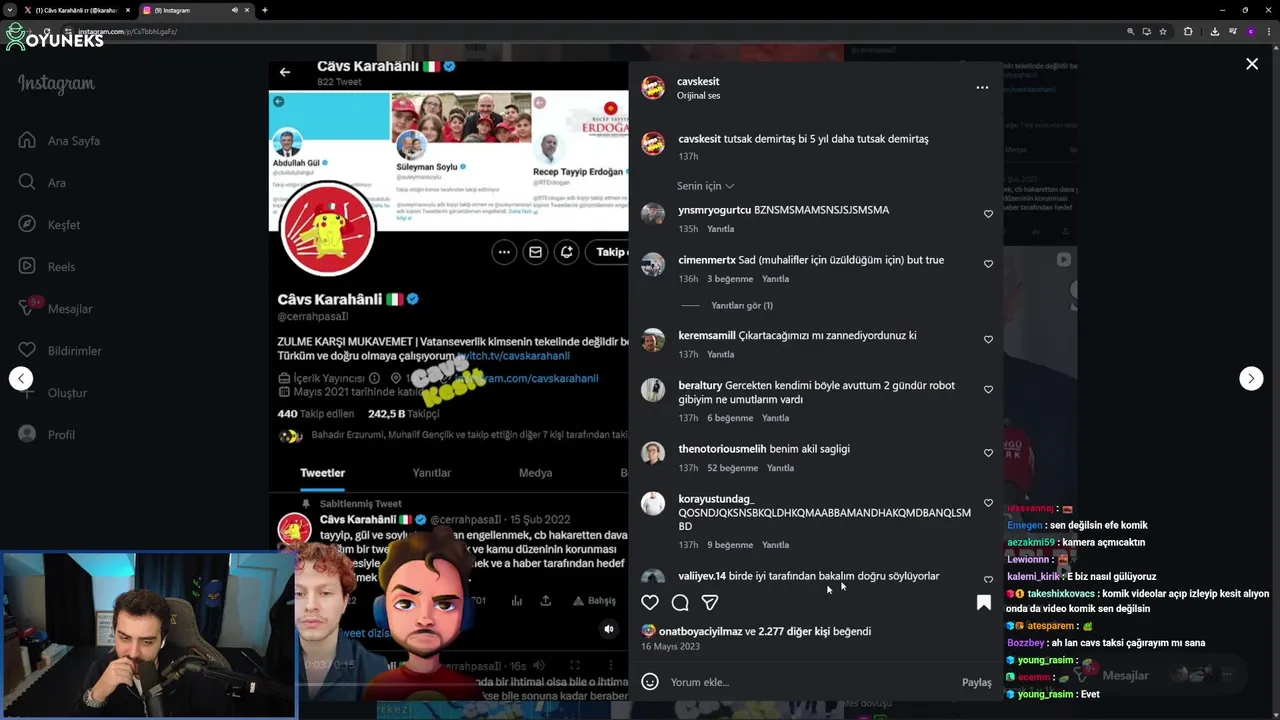Like beraltury's comment
Viewport: 1280px width, 720px height.
988,390
